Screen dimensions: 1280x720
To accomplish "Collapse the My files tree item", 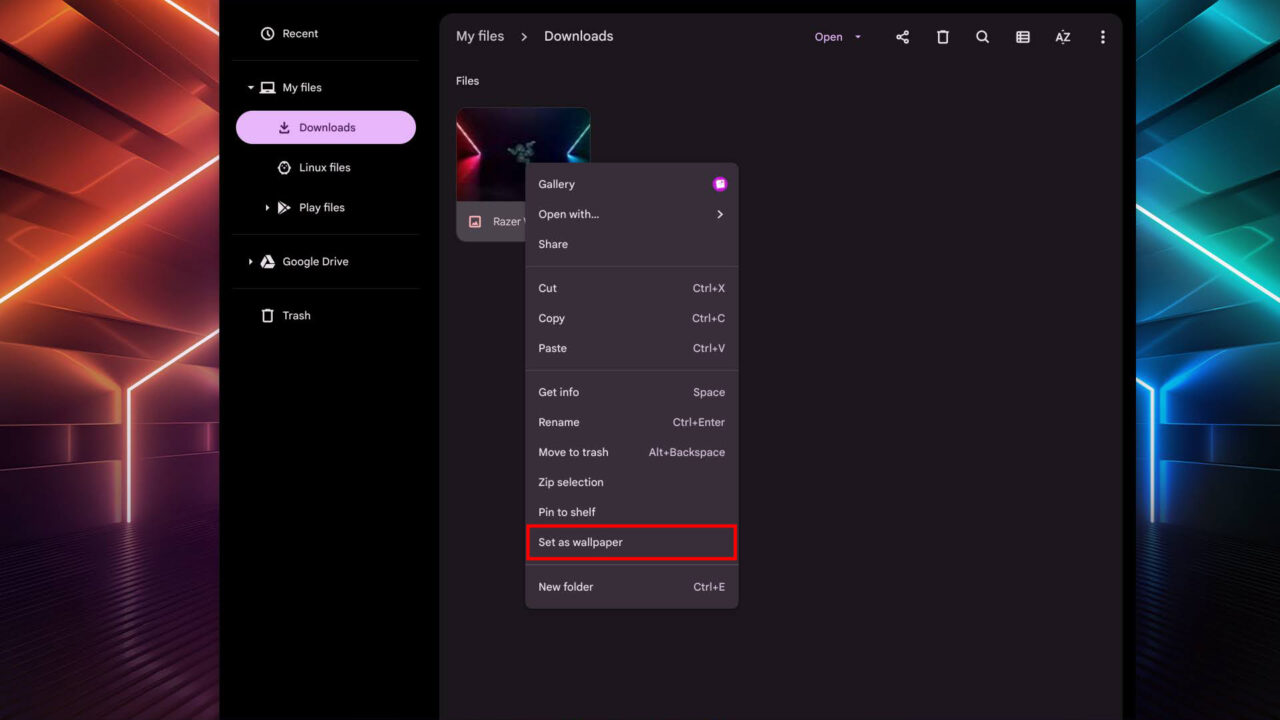I will pyautogui.click(x=250, y=87).
